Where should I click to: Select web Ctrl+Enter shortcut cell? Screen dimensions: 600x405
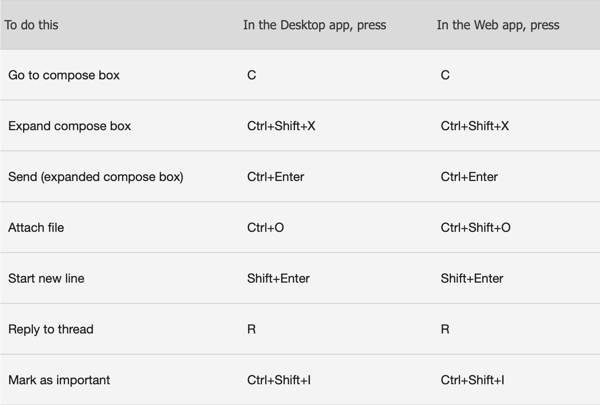pos(469,177)
